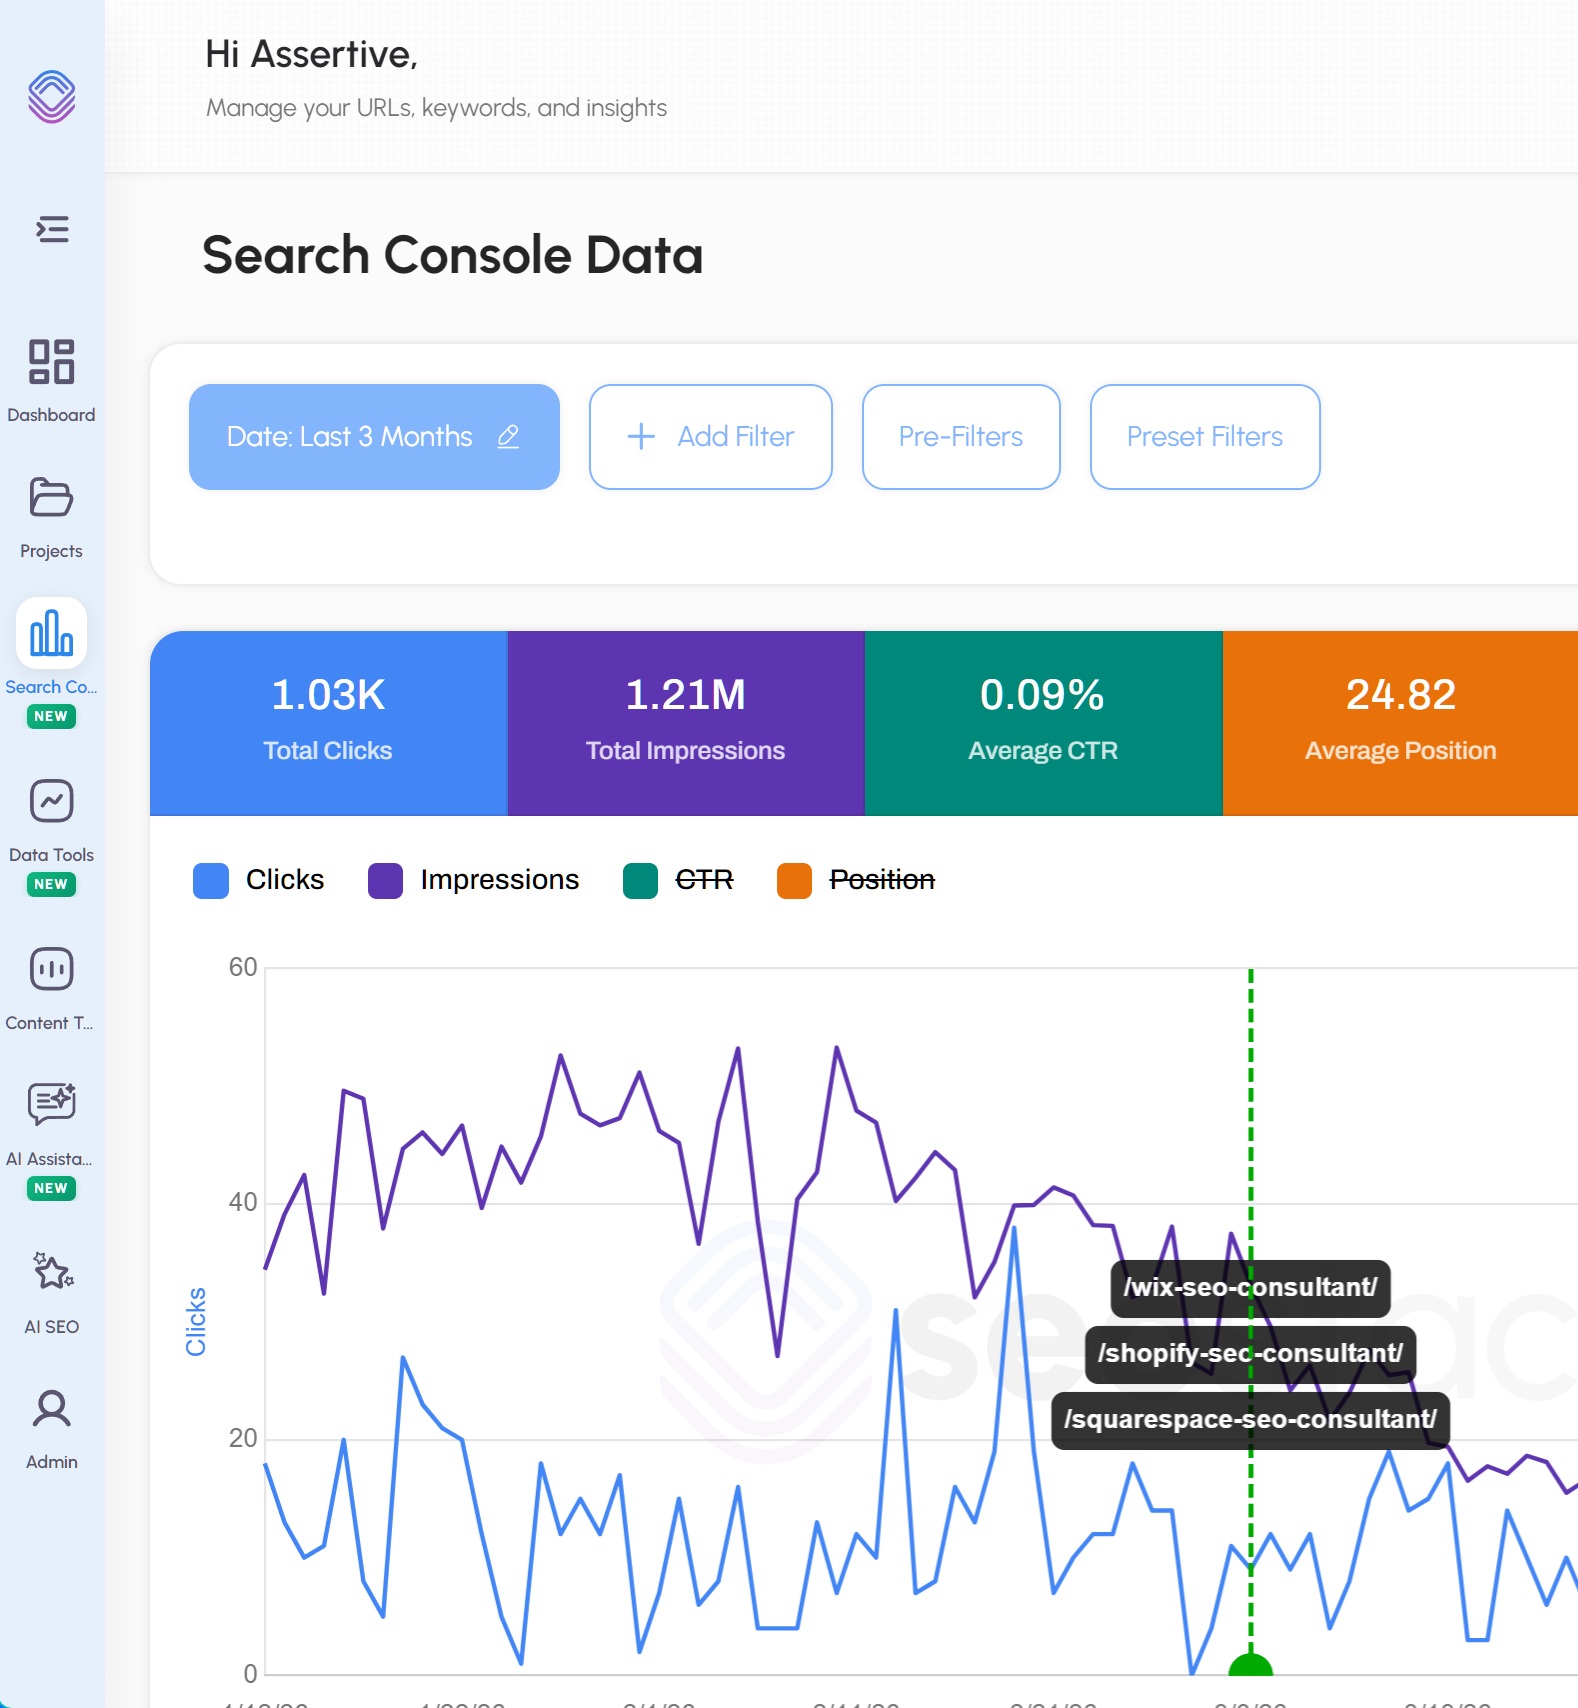Select the Total Impressions metric tab
Viewport: 1578px width, 1708px height.
coord(685,722)
